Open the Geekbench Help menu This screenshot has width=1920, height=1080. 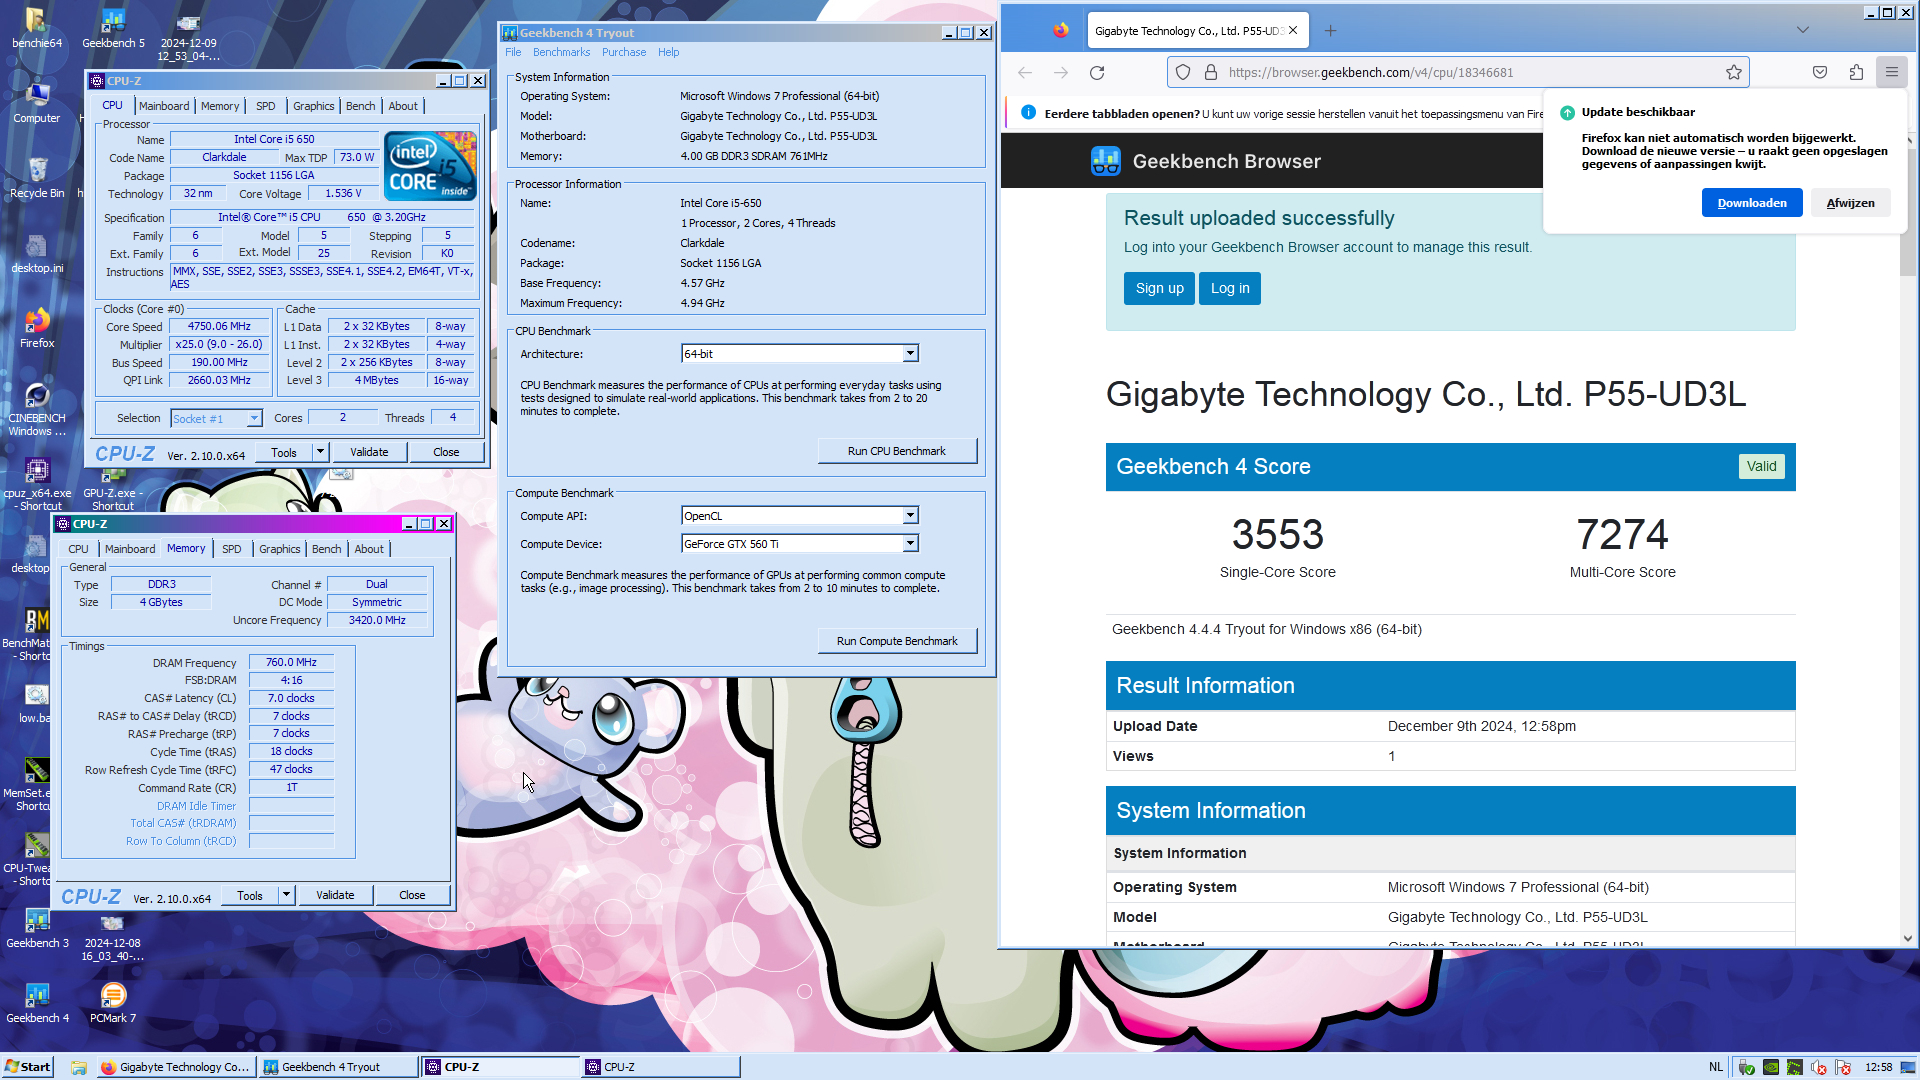[x=668, y=52]
